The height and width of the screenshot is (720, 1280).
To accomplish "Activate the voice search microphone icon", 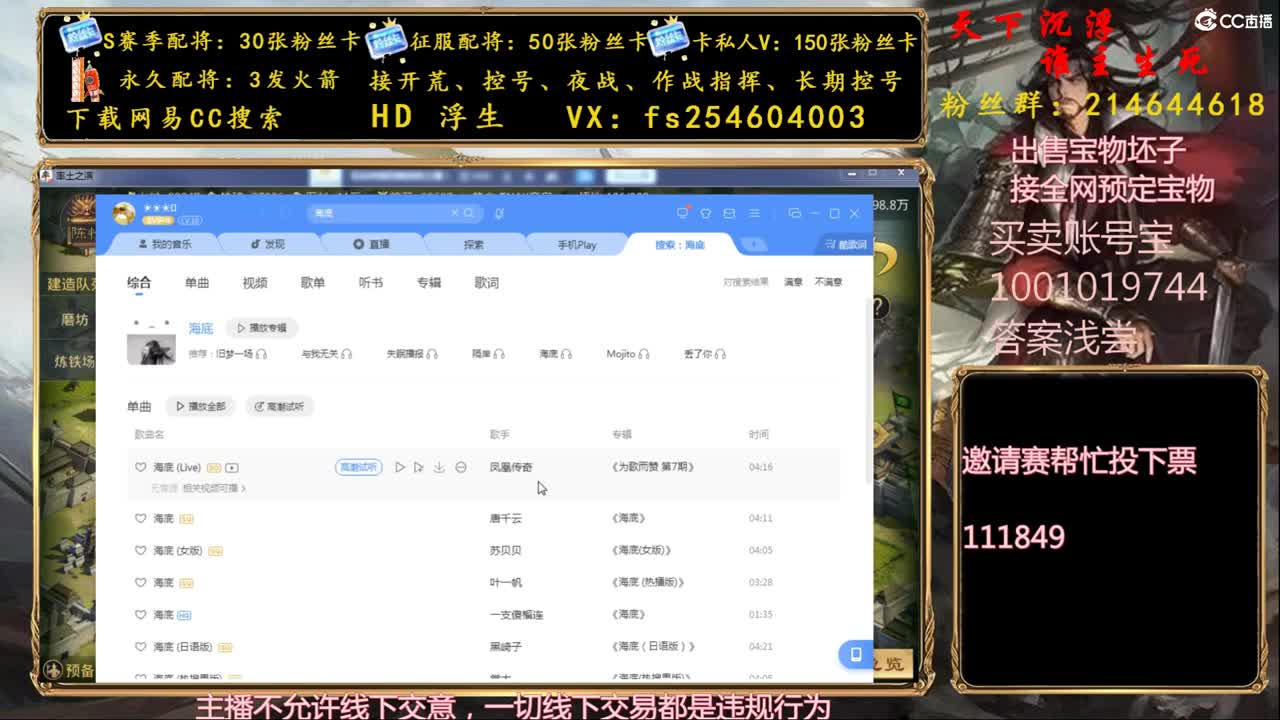I will (x=499, y=213).
